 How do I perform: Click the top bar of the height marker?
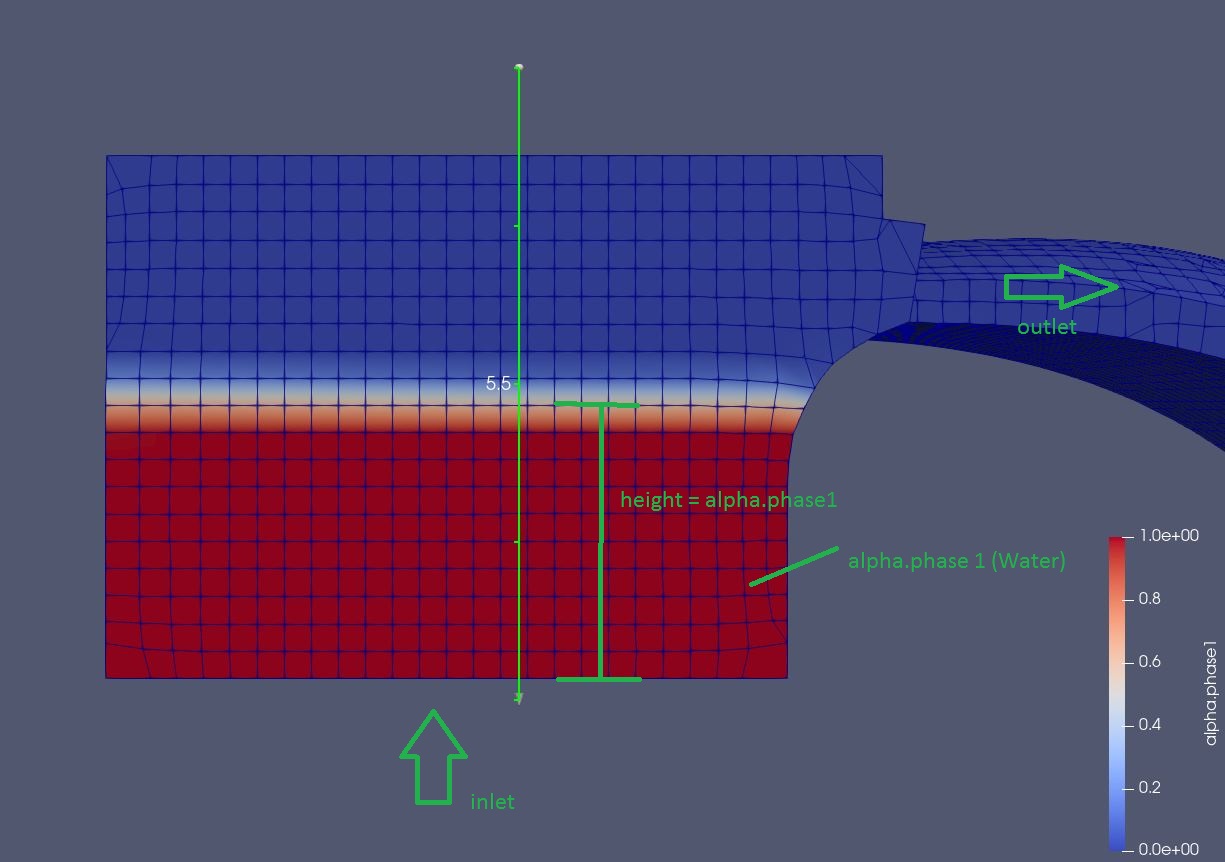[x=597, y=404]
